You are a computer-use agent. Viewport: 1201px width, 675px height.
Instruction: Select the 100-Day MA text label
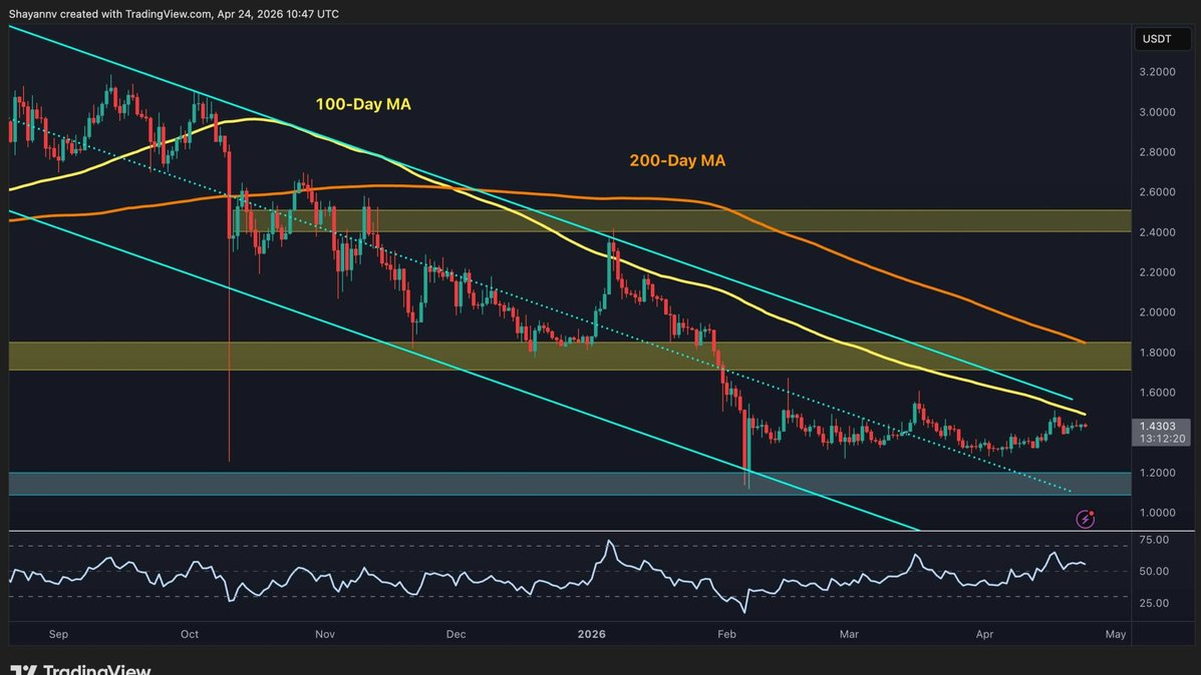tap(363, 104)
